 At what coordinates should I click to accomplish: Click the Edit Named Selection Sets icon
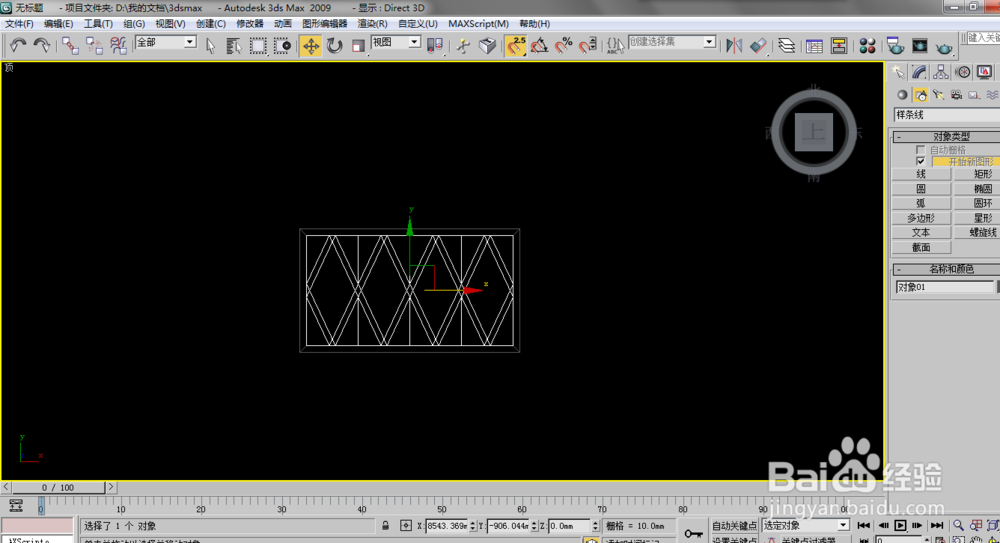click(x=615, y=45)
